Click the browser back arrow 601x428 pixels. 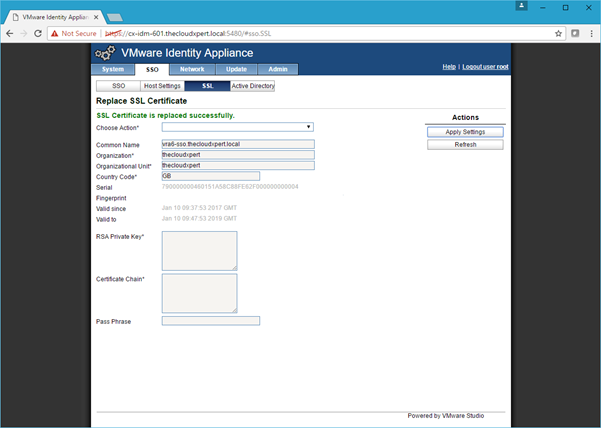[10, 32]
